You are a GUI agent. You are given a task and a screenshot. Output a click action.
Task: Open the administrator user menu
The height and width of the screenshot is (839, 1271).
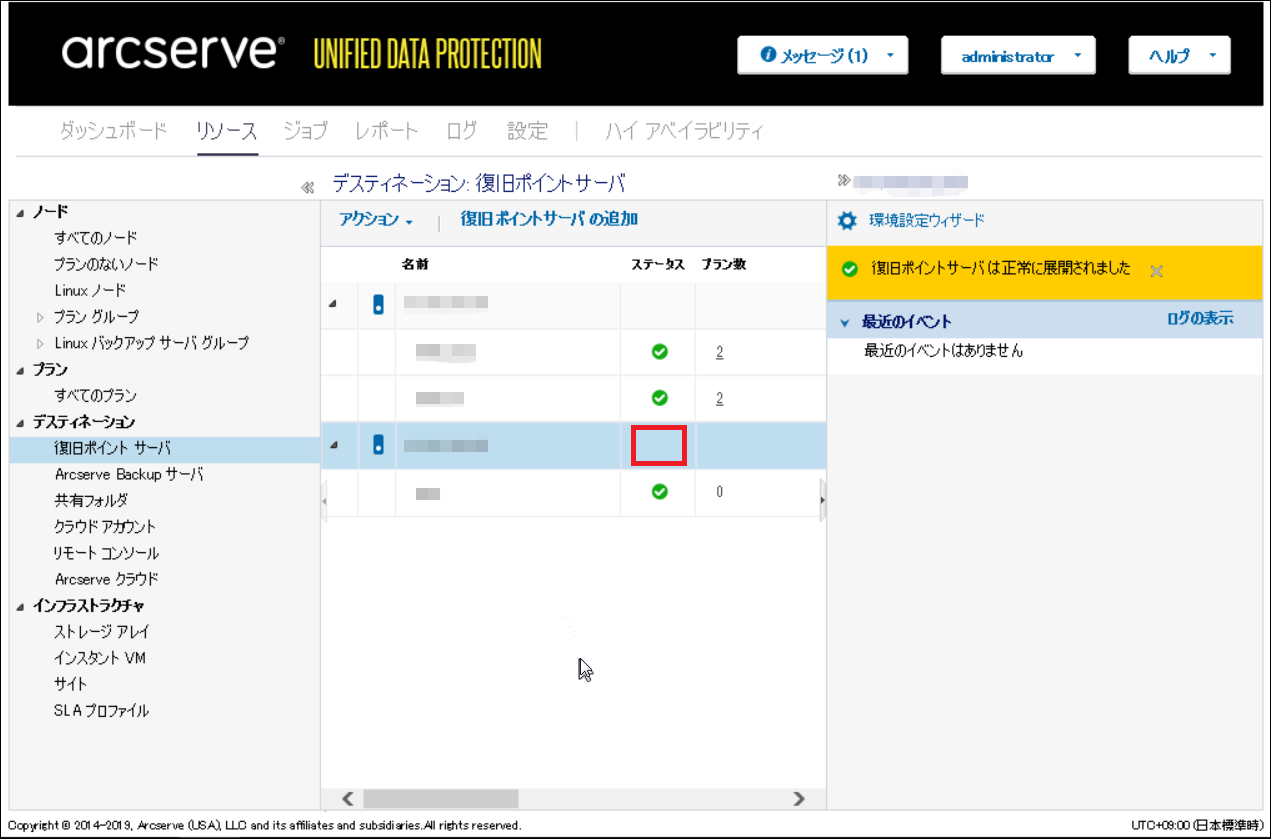coord(1018,56)
